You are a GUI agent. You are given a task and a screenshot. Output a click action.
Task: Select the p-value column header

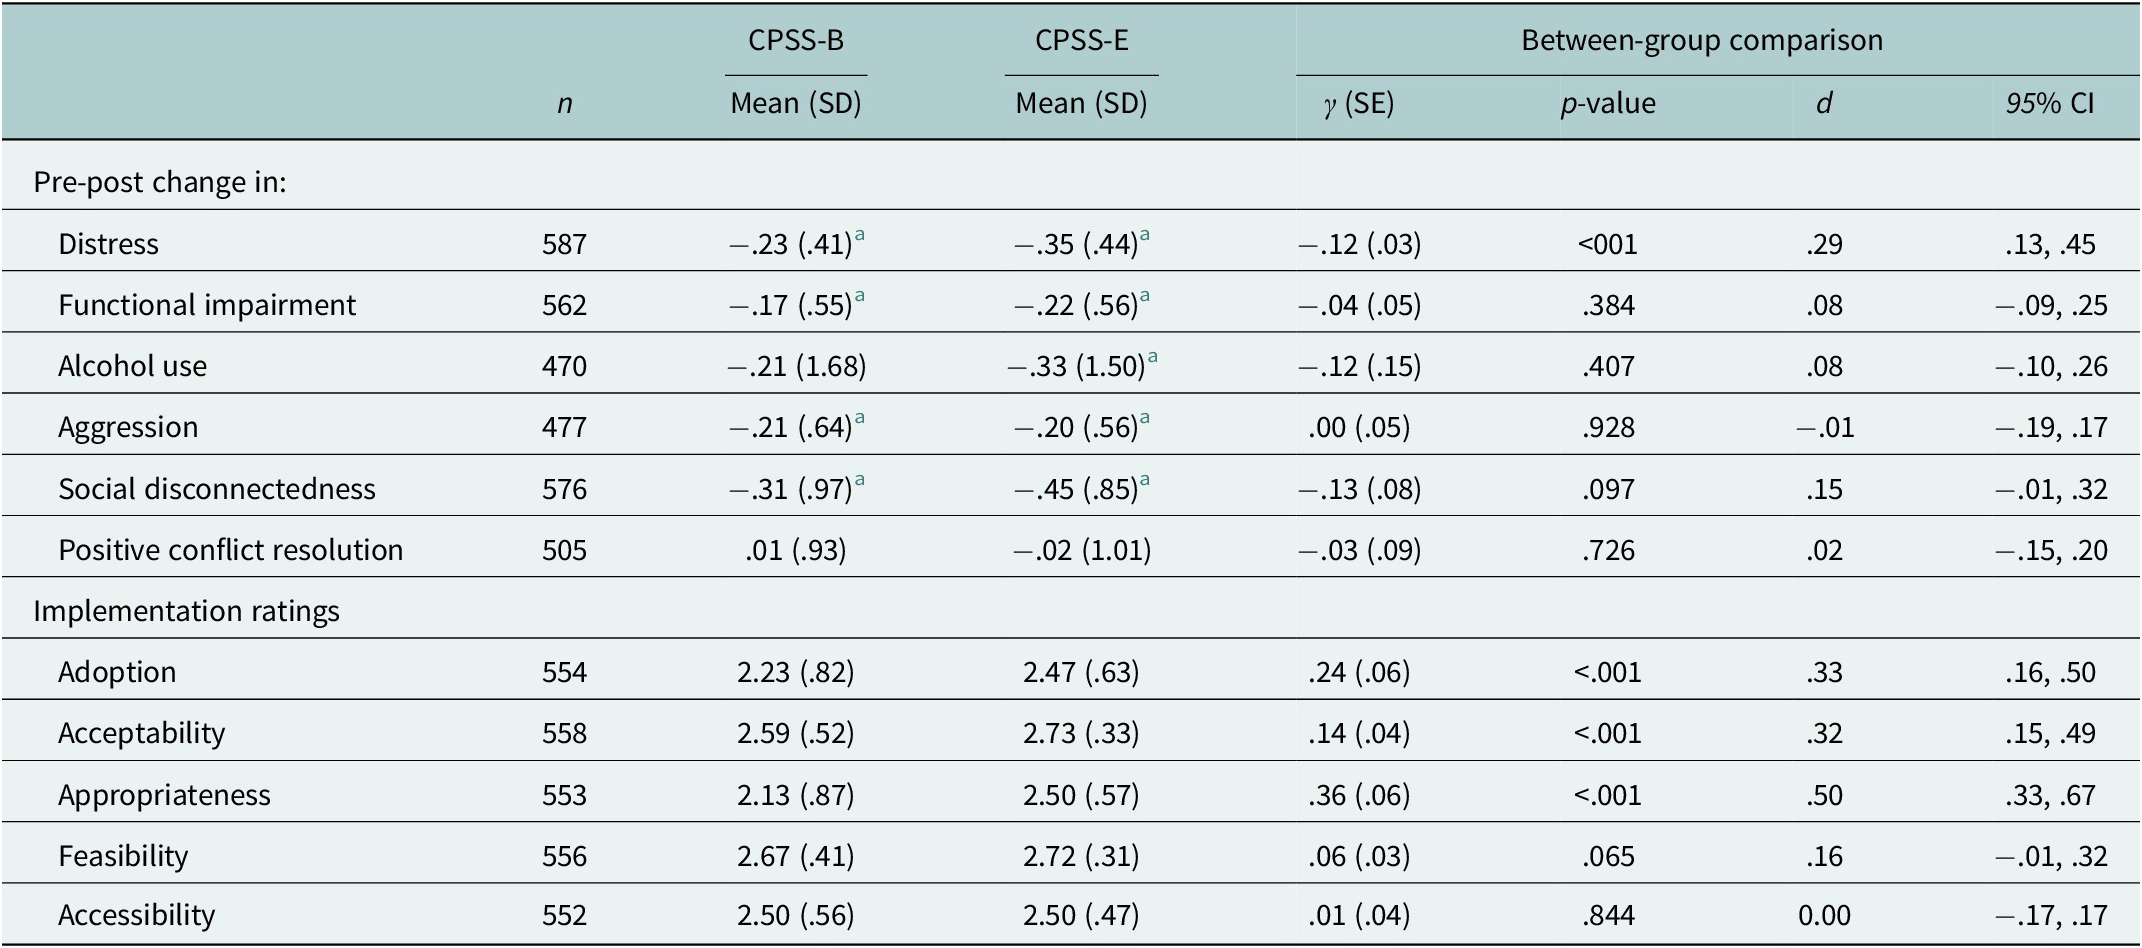point(1608,103)
